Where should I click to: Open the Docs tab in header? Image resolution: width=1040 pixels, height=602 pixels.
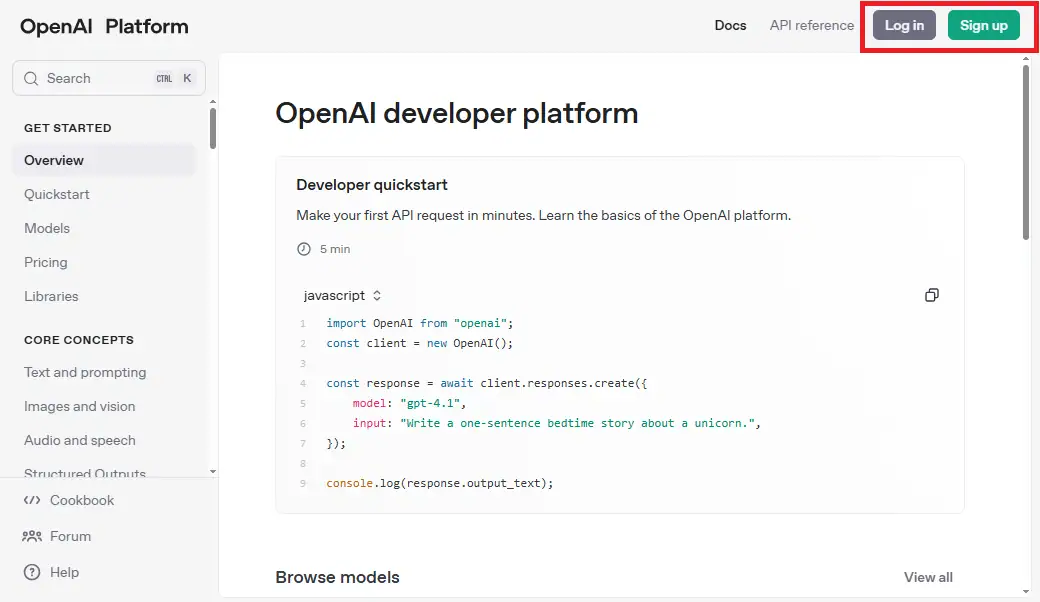tap(730, 25)
